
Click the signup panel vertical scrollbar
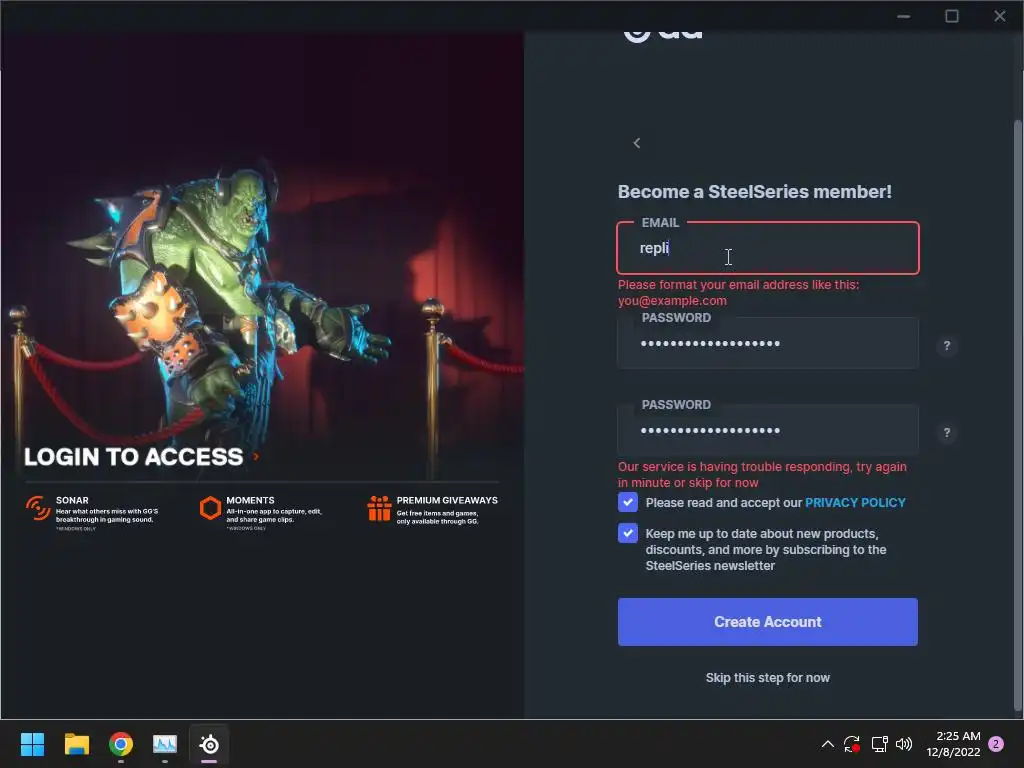[1017, 415]
